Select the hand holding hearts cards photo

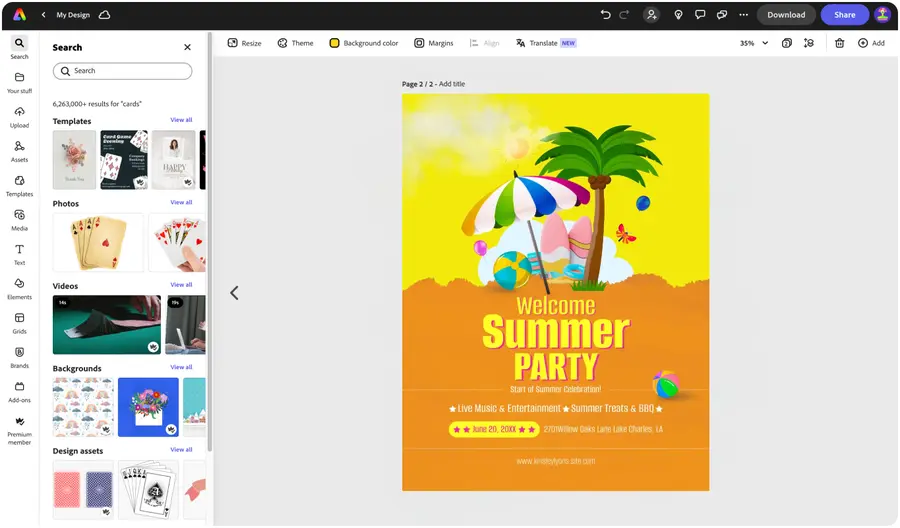[x=177, y=242]
